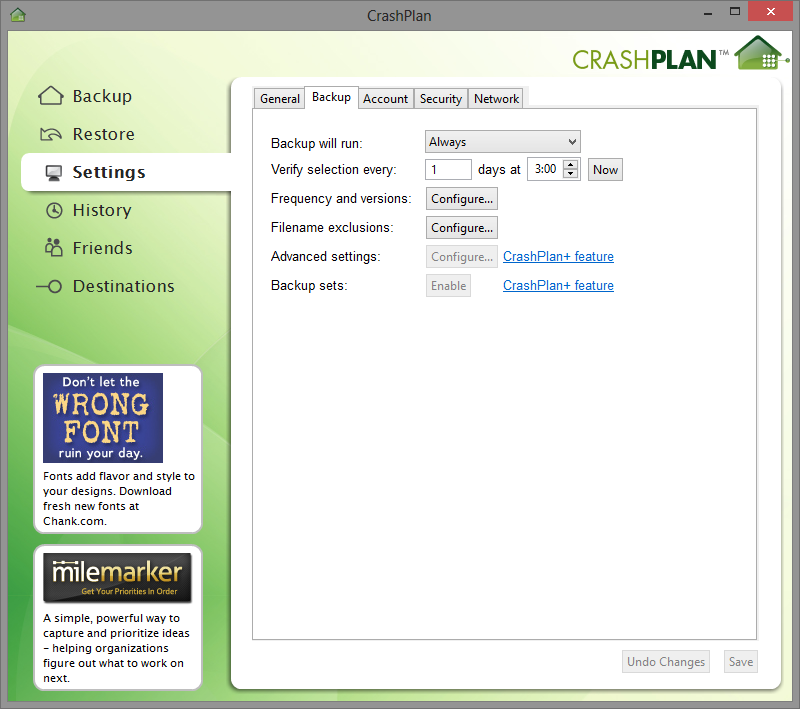Click the Backup sets Enable button

pos(448,286)
